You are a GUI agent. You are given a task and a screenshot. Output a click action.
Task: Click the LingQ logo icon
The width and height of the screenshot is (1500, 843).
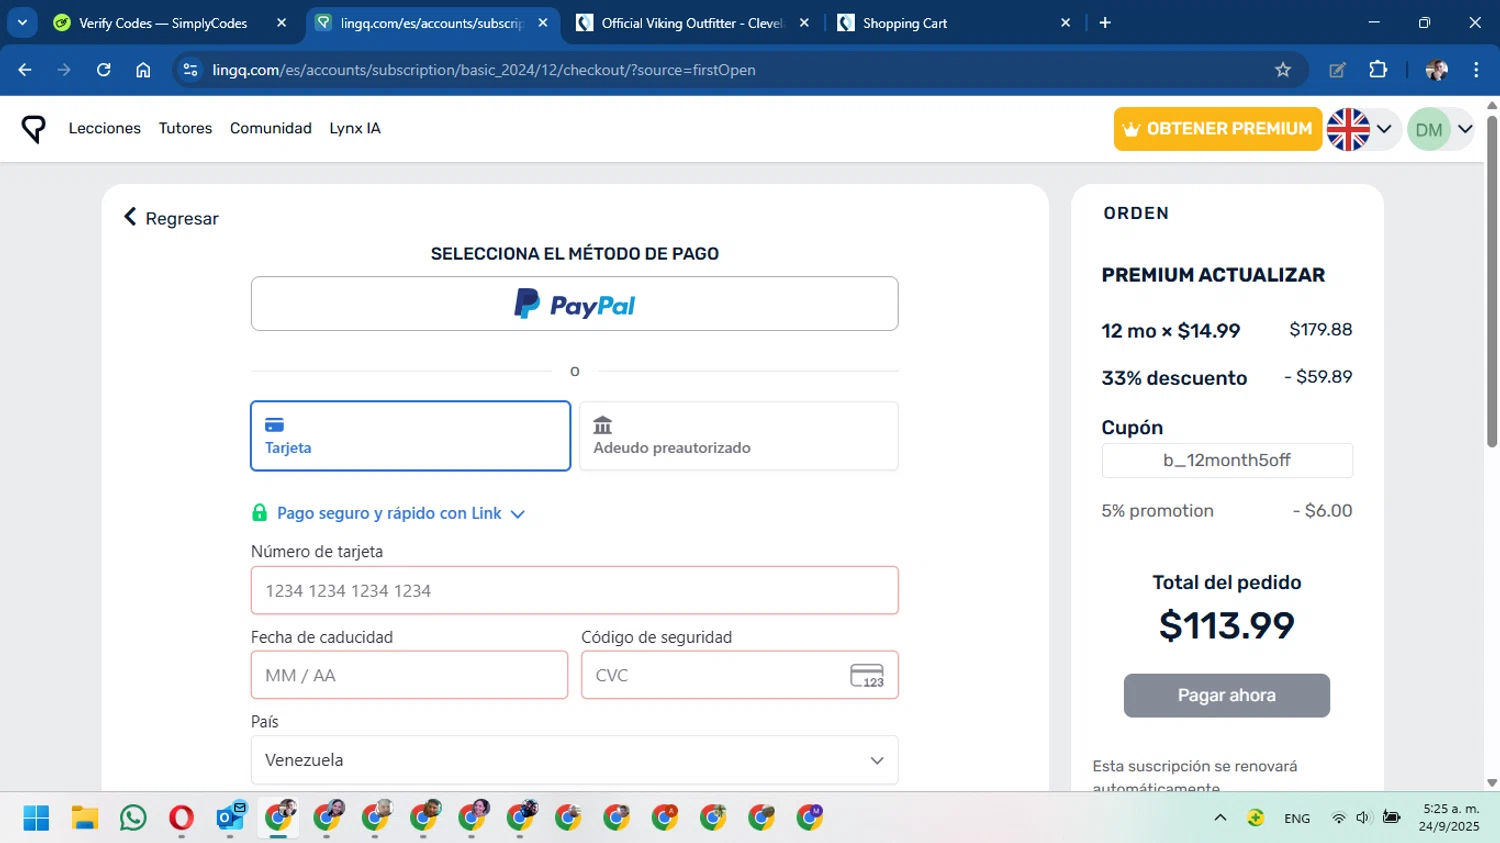click(x=33, y=129)
